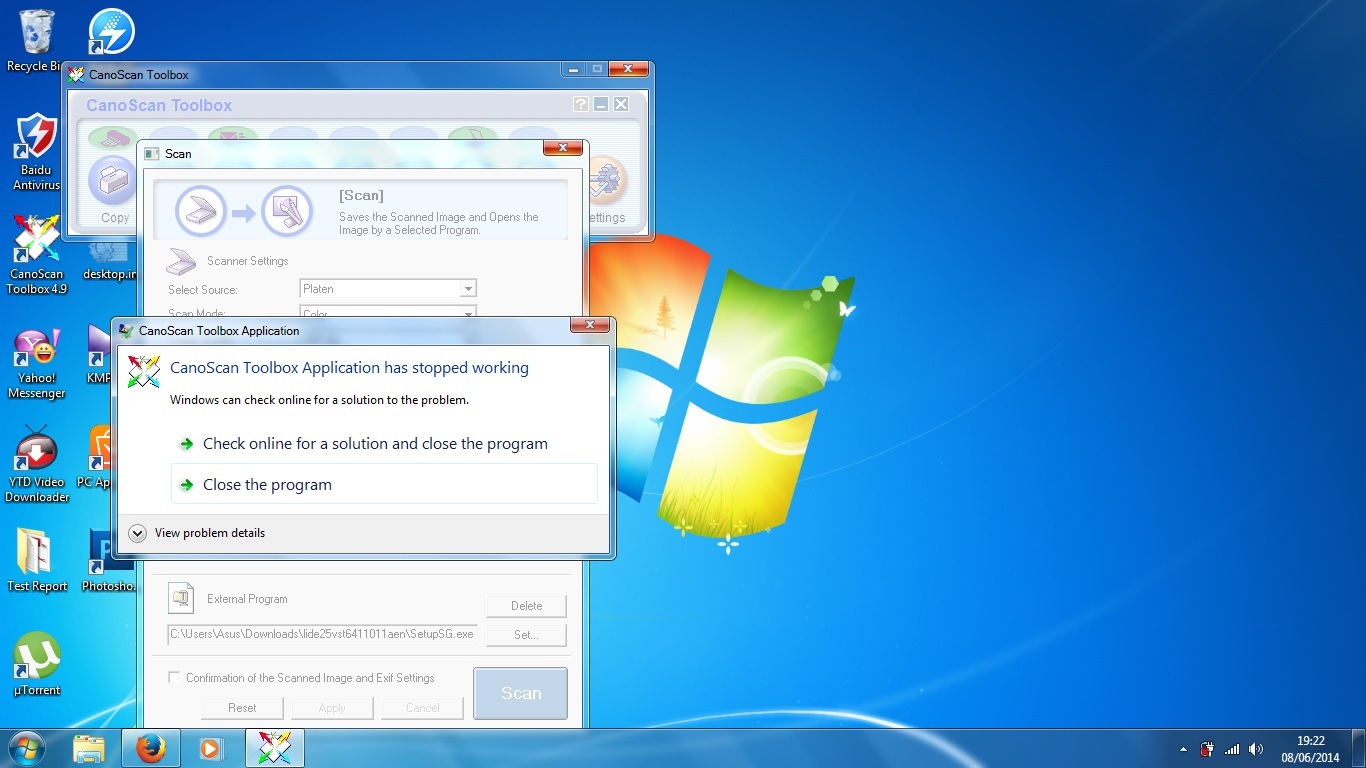
Task: Click the CanoScan Toolbox help question icon
Action: click(581, 105)
